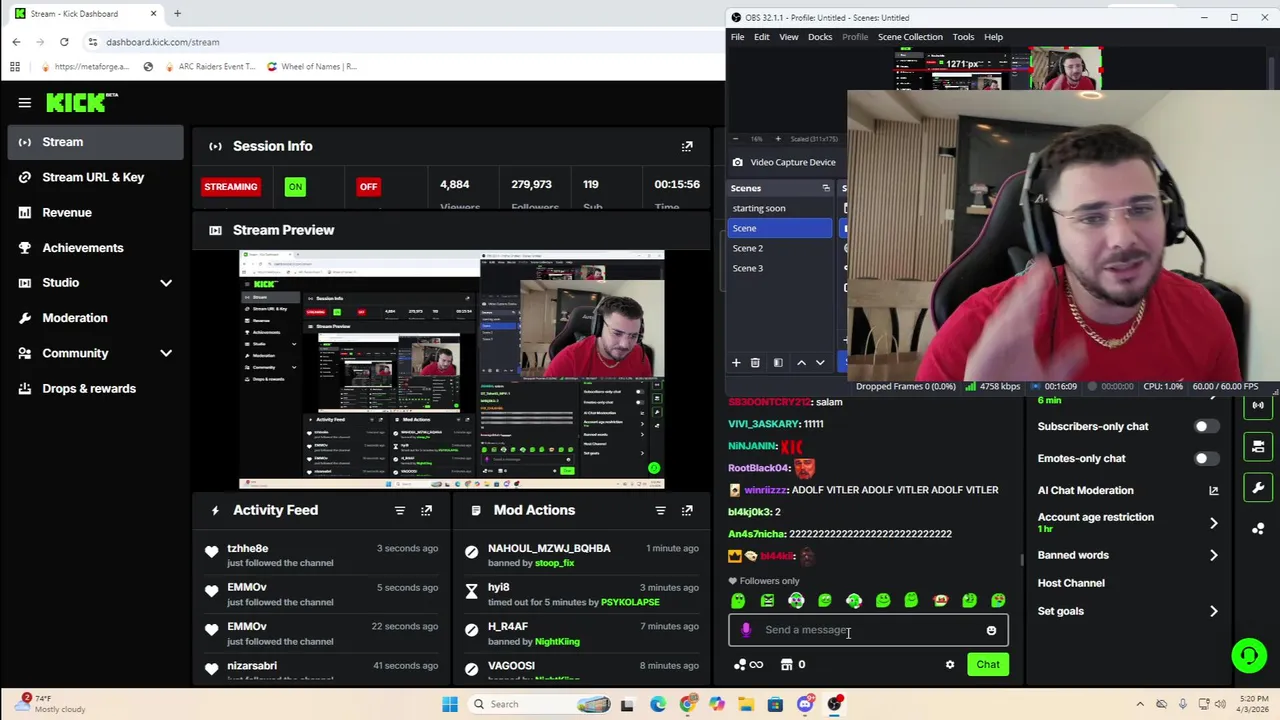
Task: Click the Send a message input field
Action: tap(868, 630)
